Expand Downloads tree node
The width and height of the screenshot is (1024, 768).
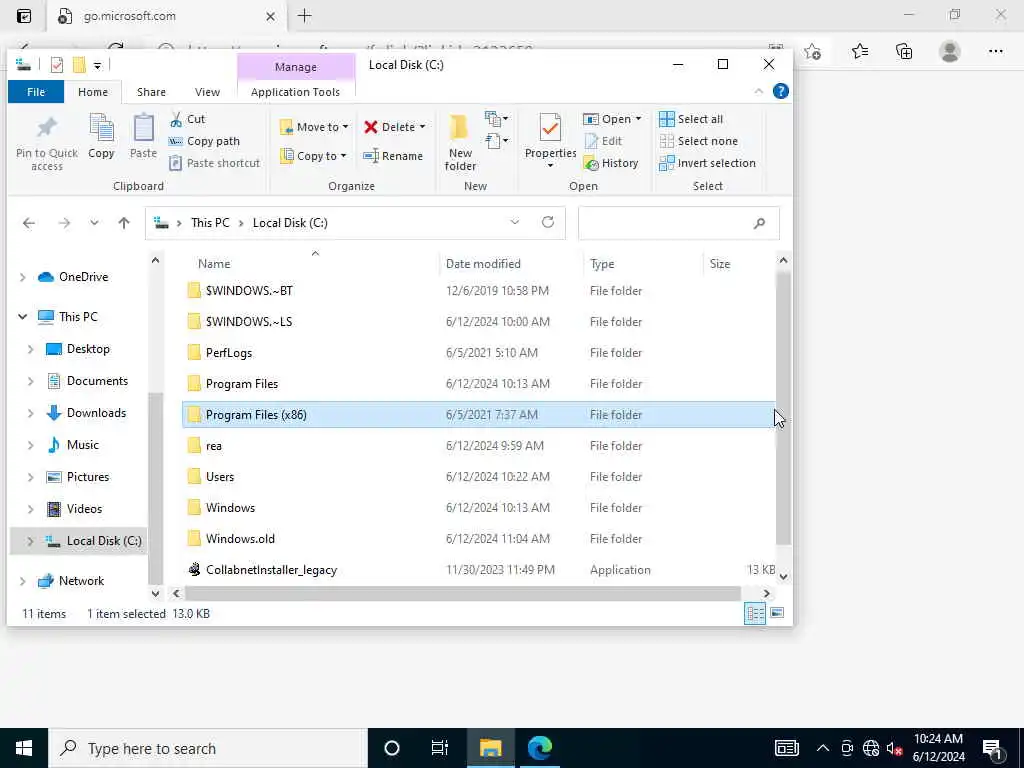pyautogui.click(x=30, y=413)
